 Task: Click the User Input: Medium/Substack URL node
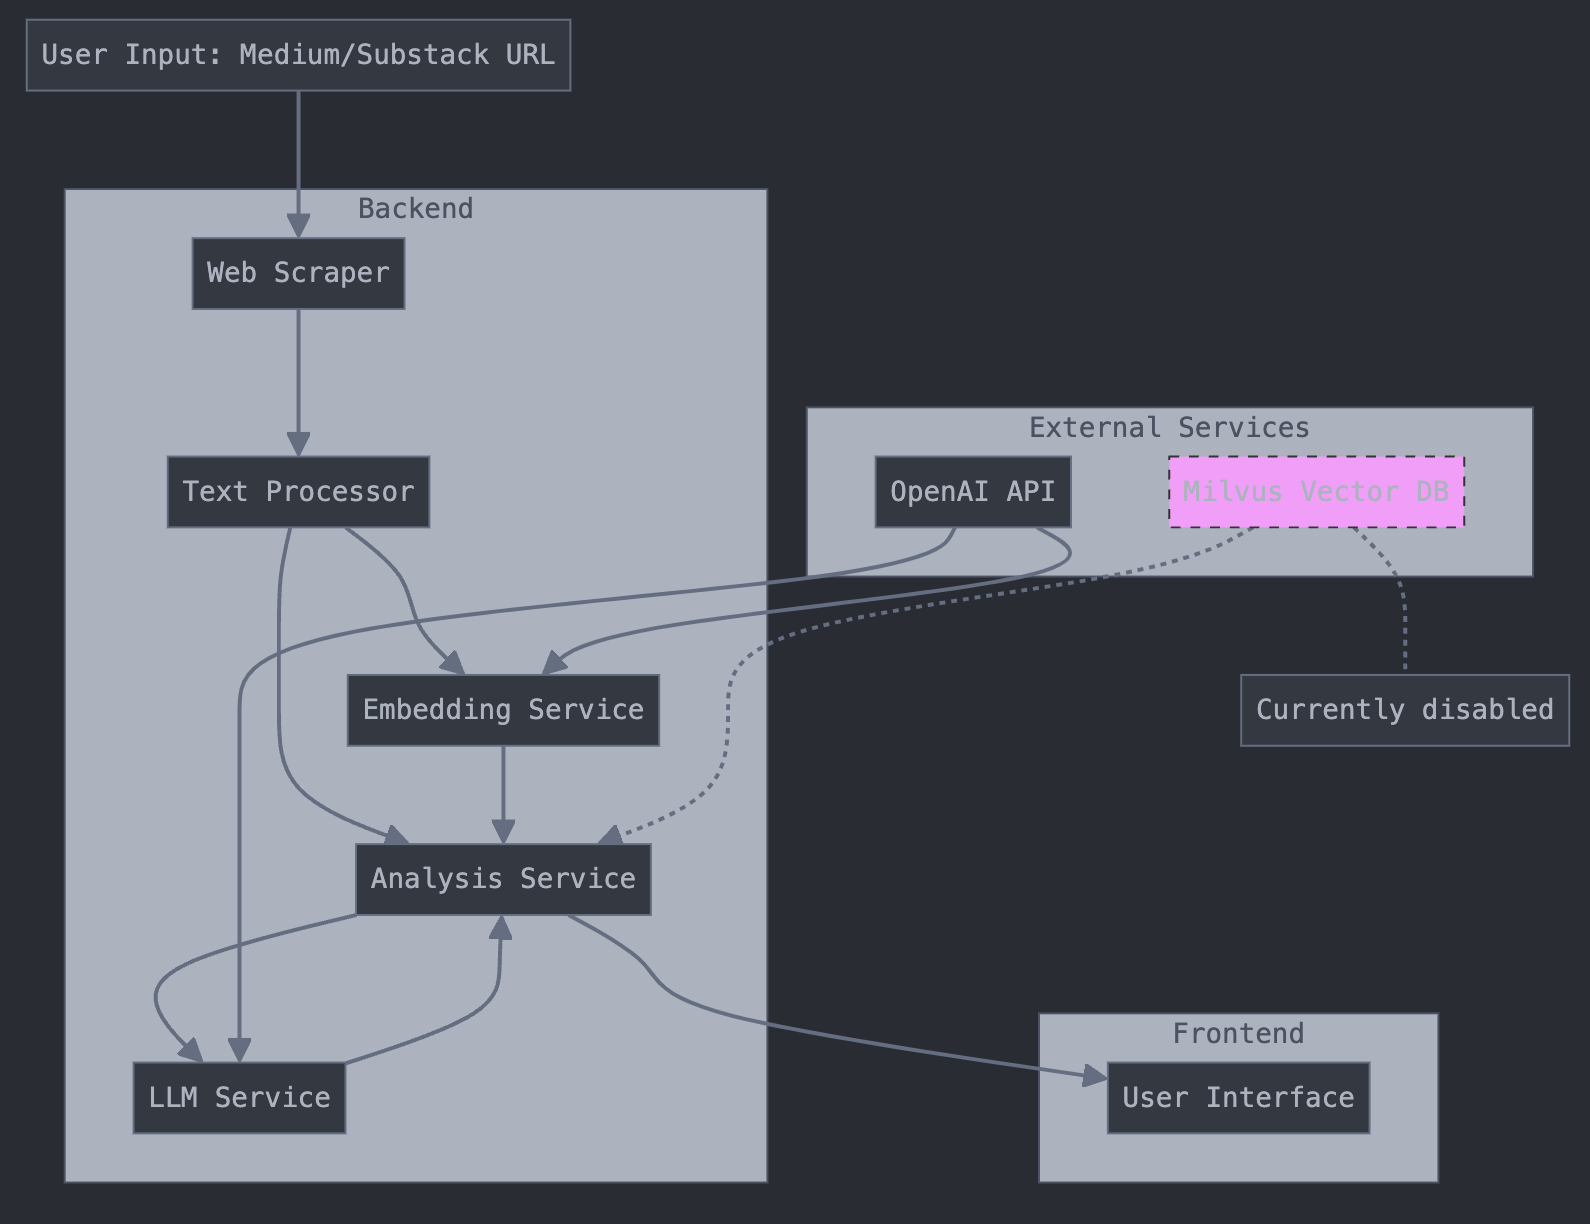(298, 55)
